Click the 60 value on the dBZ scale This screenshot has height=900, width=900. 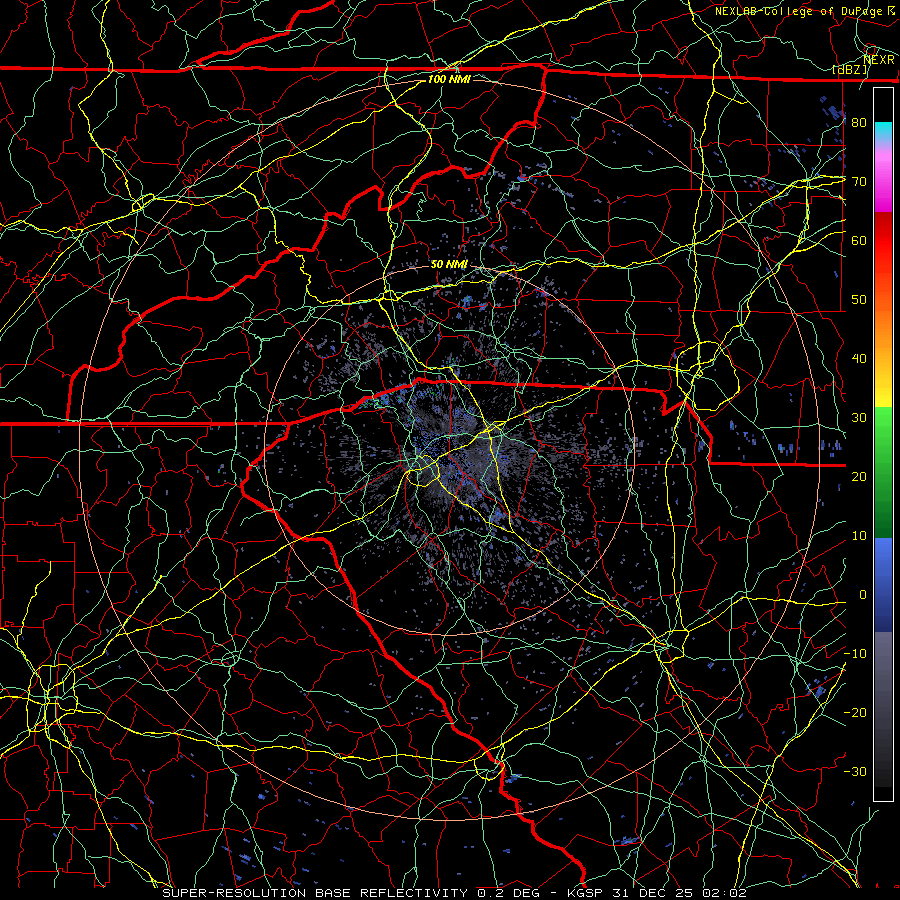point(859,241)
